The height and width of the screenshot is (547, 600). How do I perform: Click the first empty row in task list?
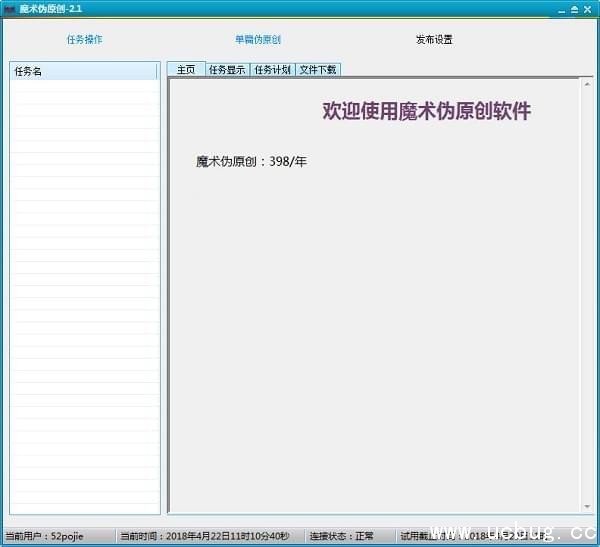(84, 87)
